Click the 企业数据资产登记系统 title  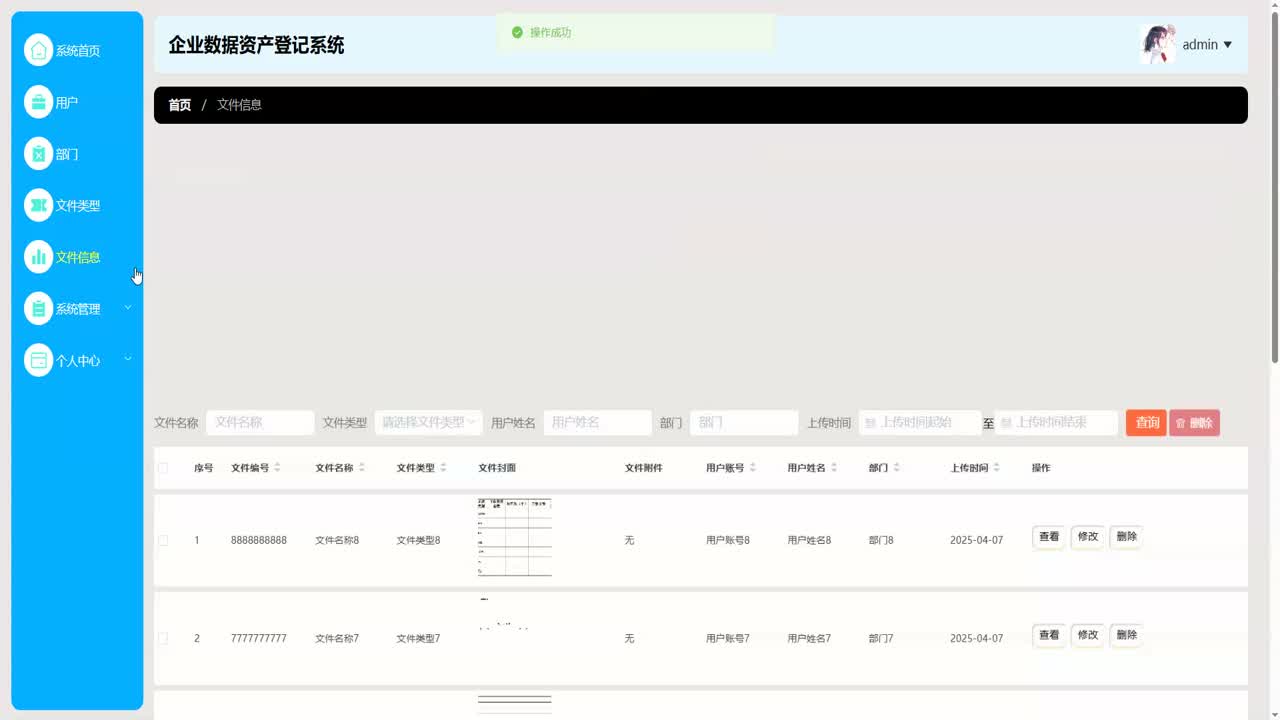click(x=256, y=45)
